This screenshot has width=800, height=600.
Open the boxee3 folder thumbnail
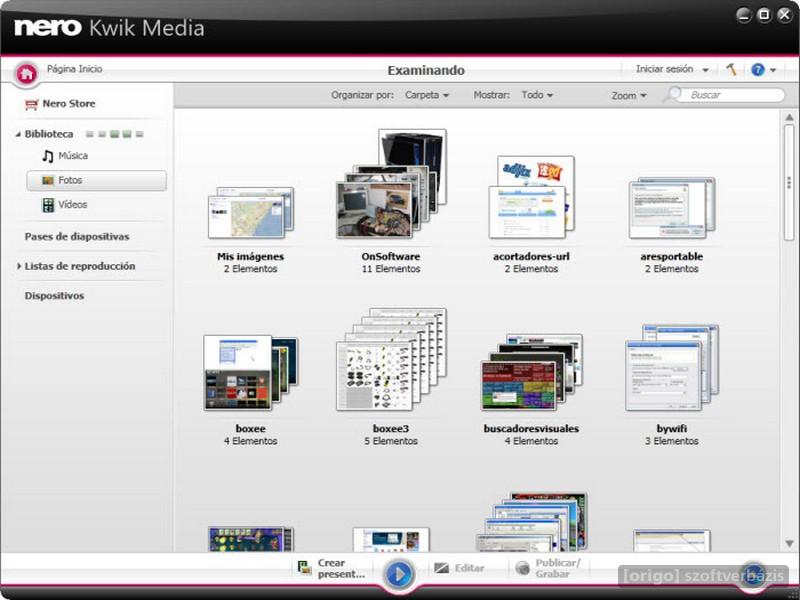pyautogui.click(x=391, y=359)
